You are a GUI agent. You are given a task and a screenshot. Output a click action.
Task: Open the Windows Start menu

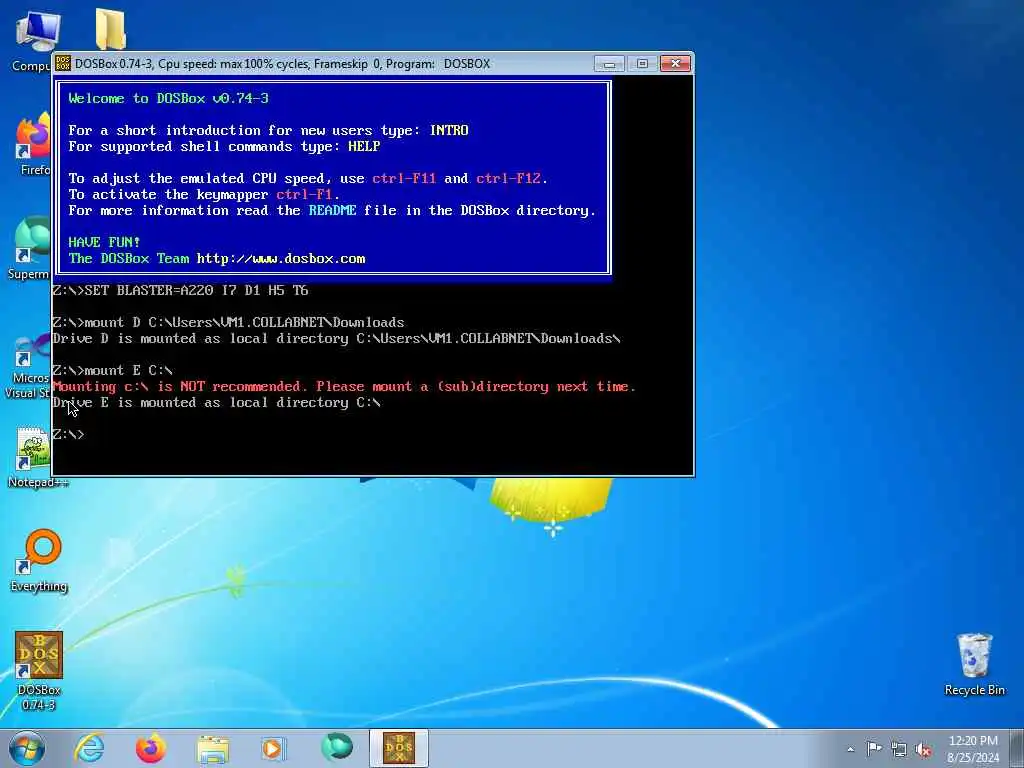27,748
